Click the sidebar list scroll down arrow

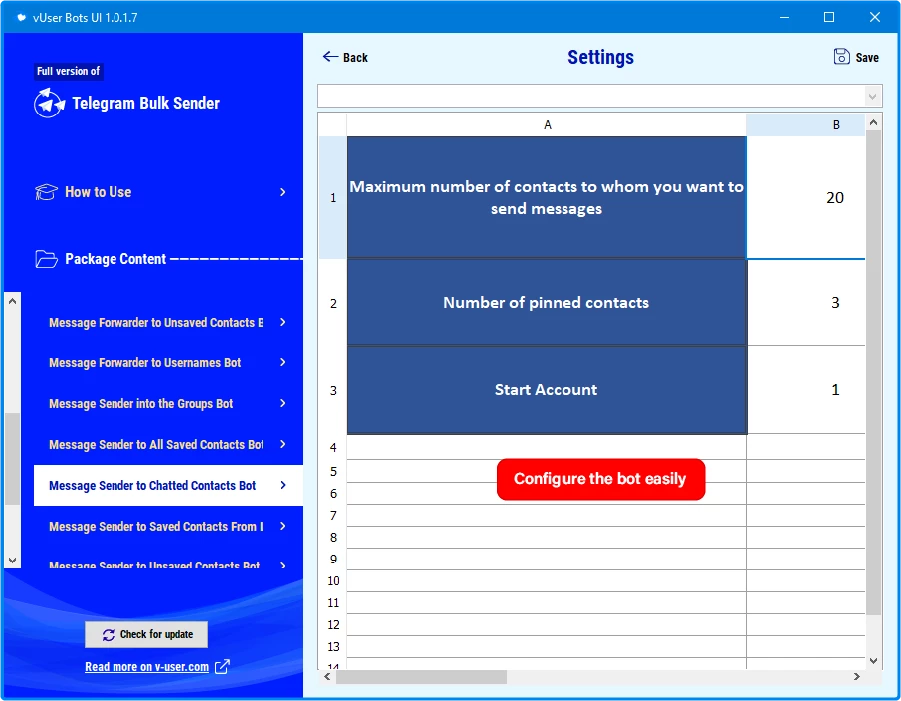point(13,560)
